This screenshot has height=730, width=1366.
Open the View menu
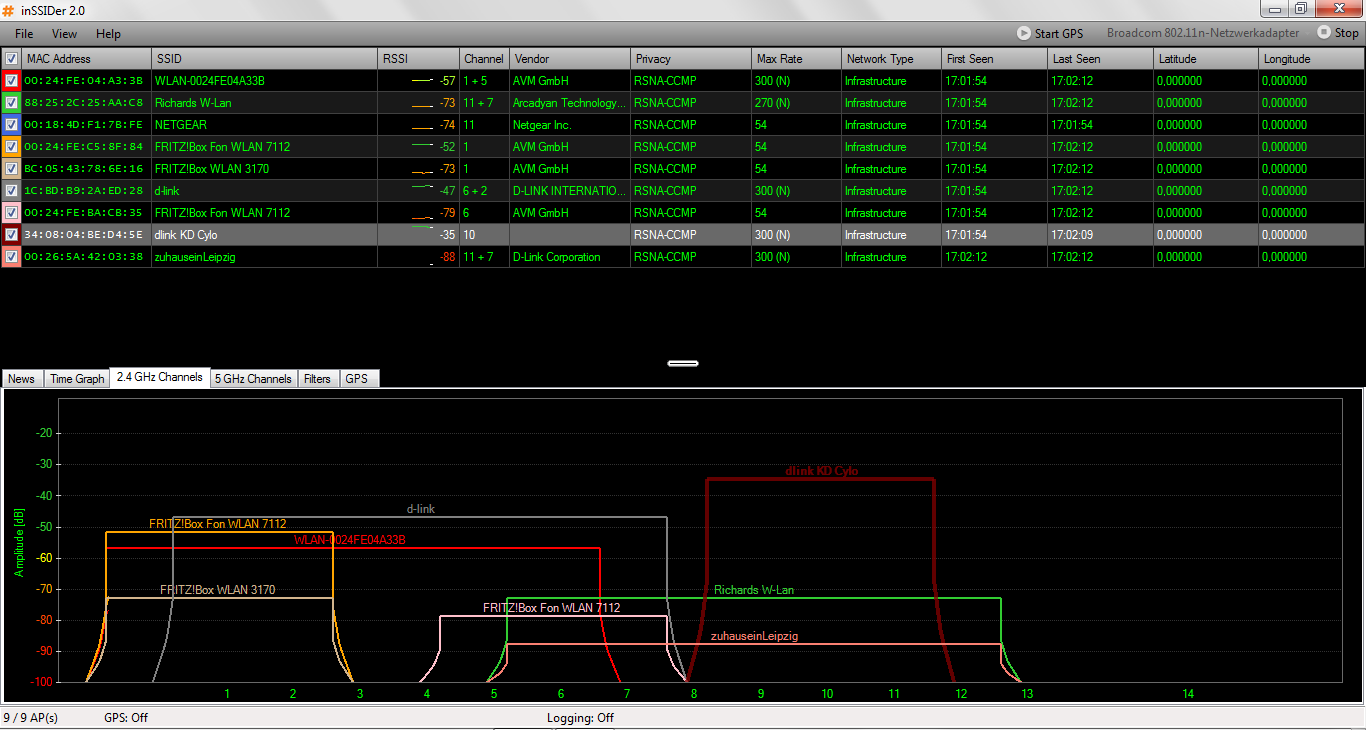tap(64, 34)
